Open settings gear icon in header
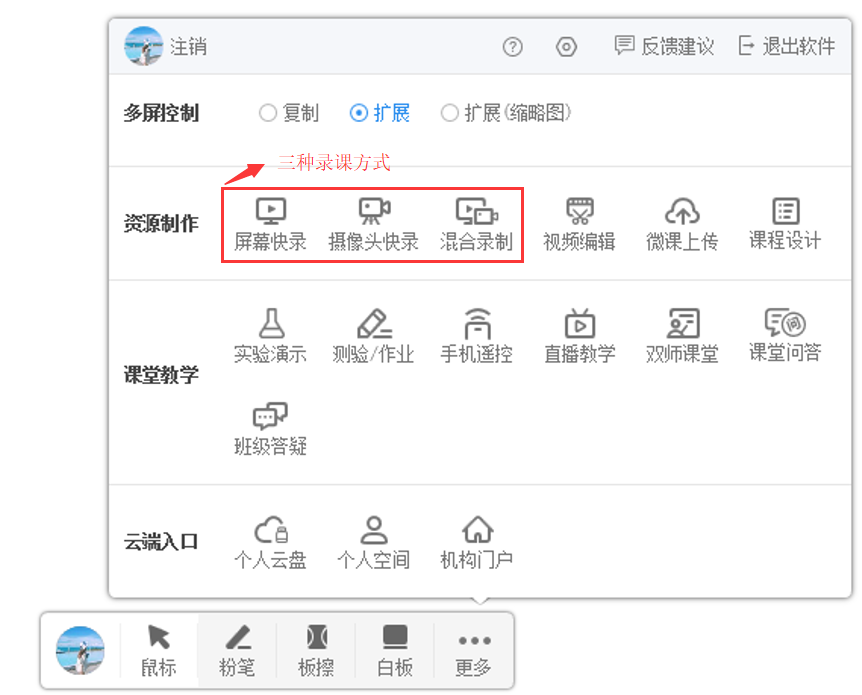862x695 pixels. pos(566,47)
